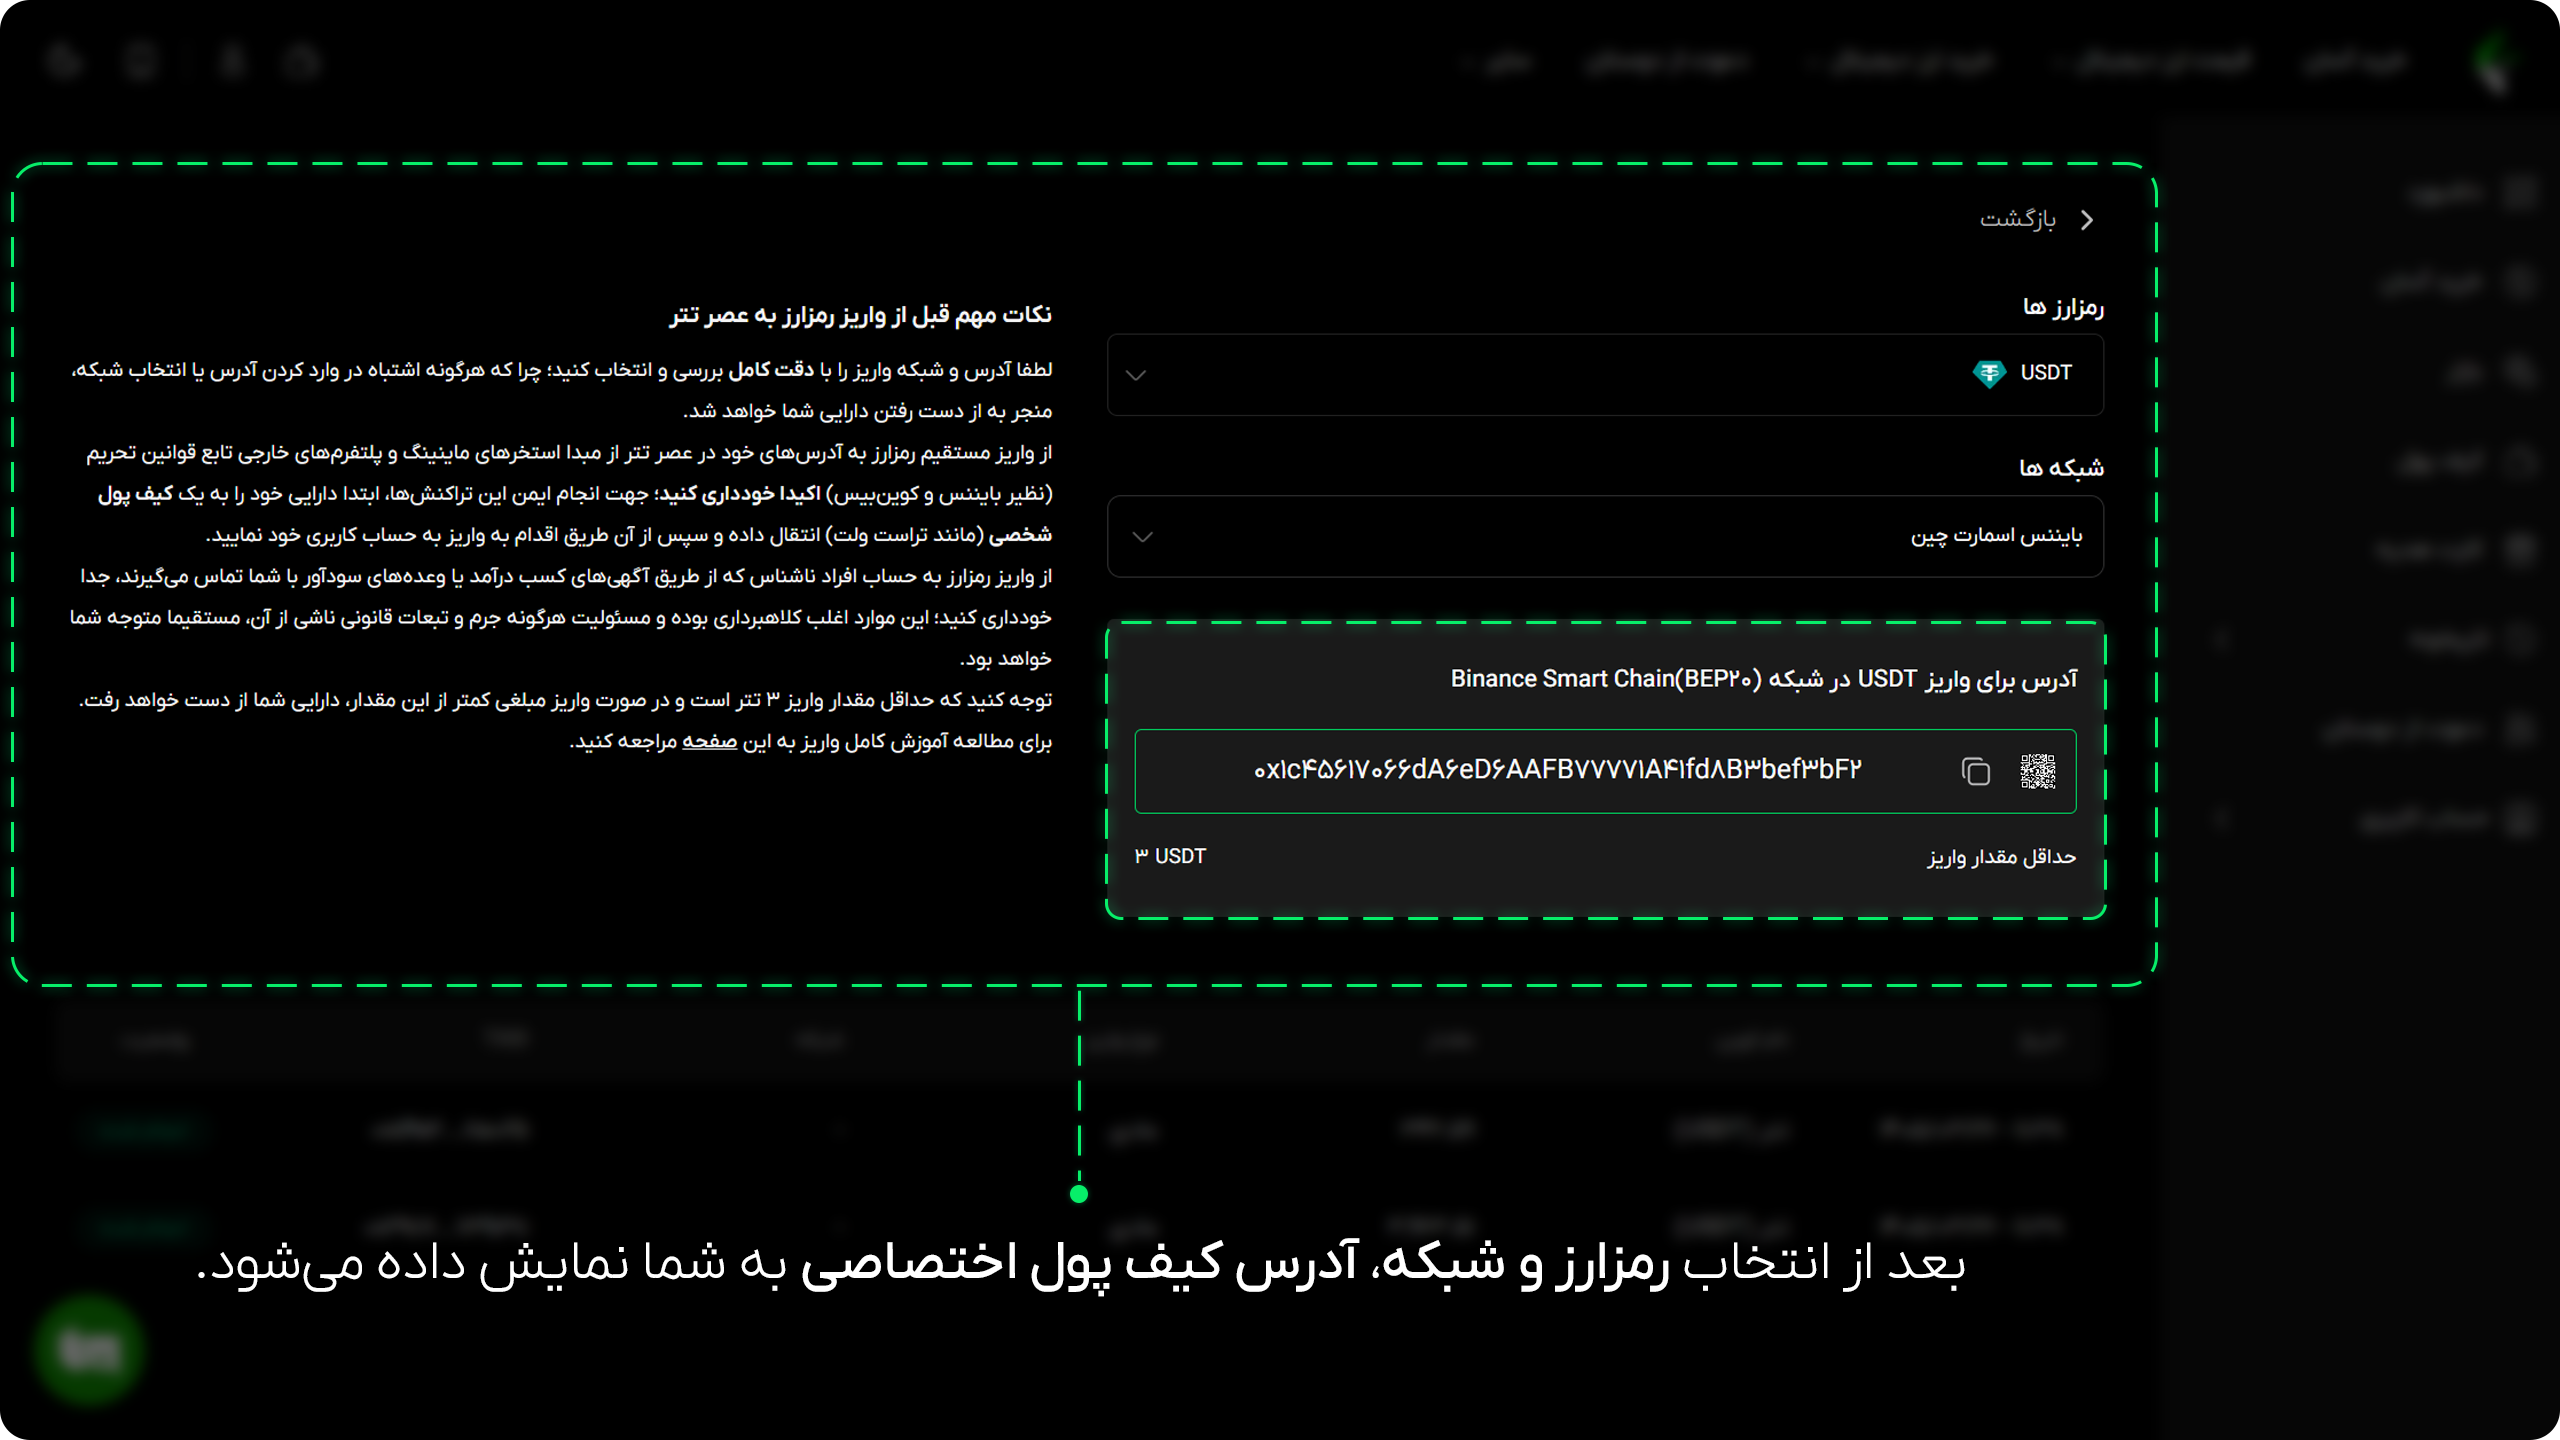Click heading نکات مهم قبل از واریز
The width and height of the screenshot is (2560, 1440).
861,315
